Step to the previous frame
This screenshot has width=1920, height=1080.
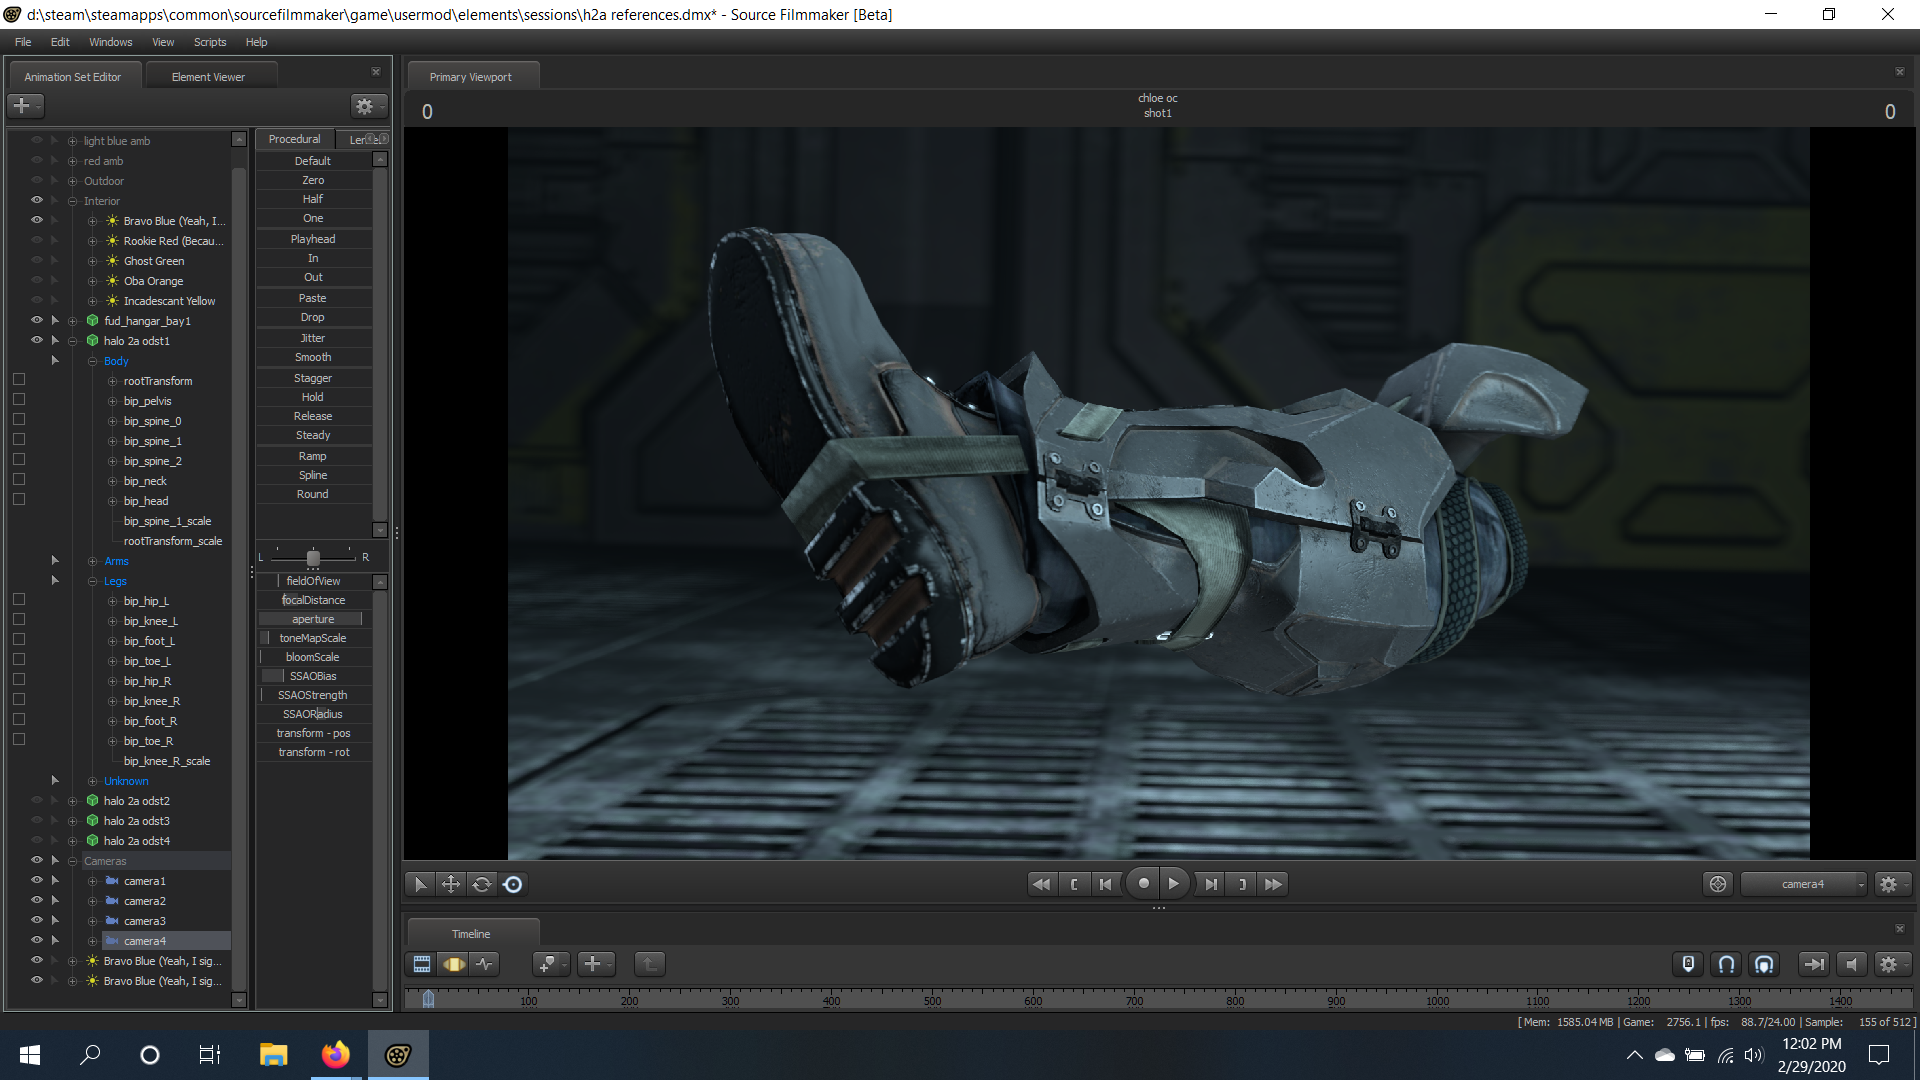(1105, 884)
